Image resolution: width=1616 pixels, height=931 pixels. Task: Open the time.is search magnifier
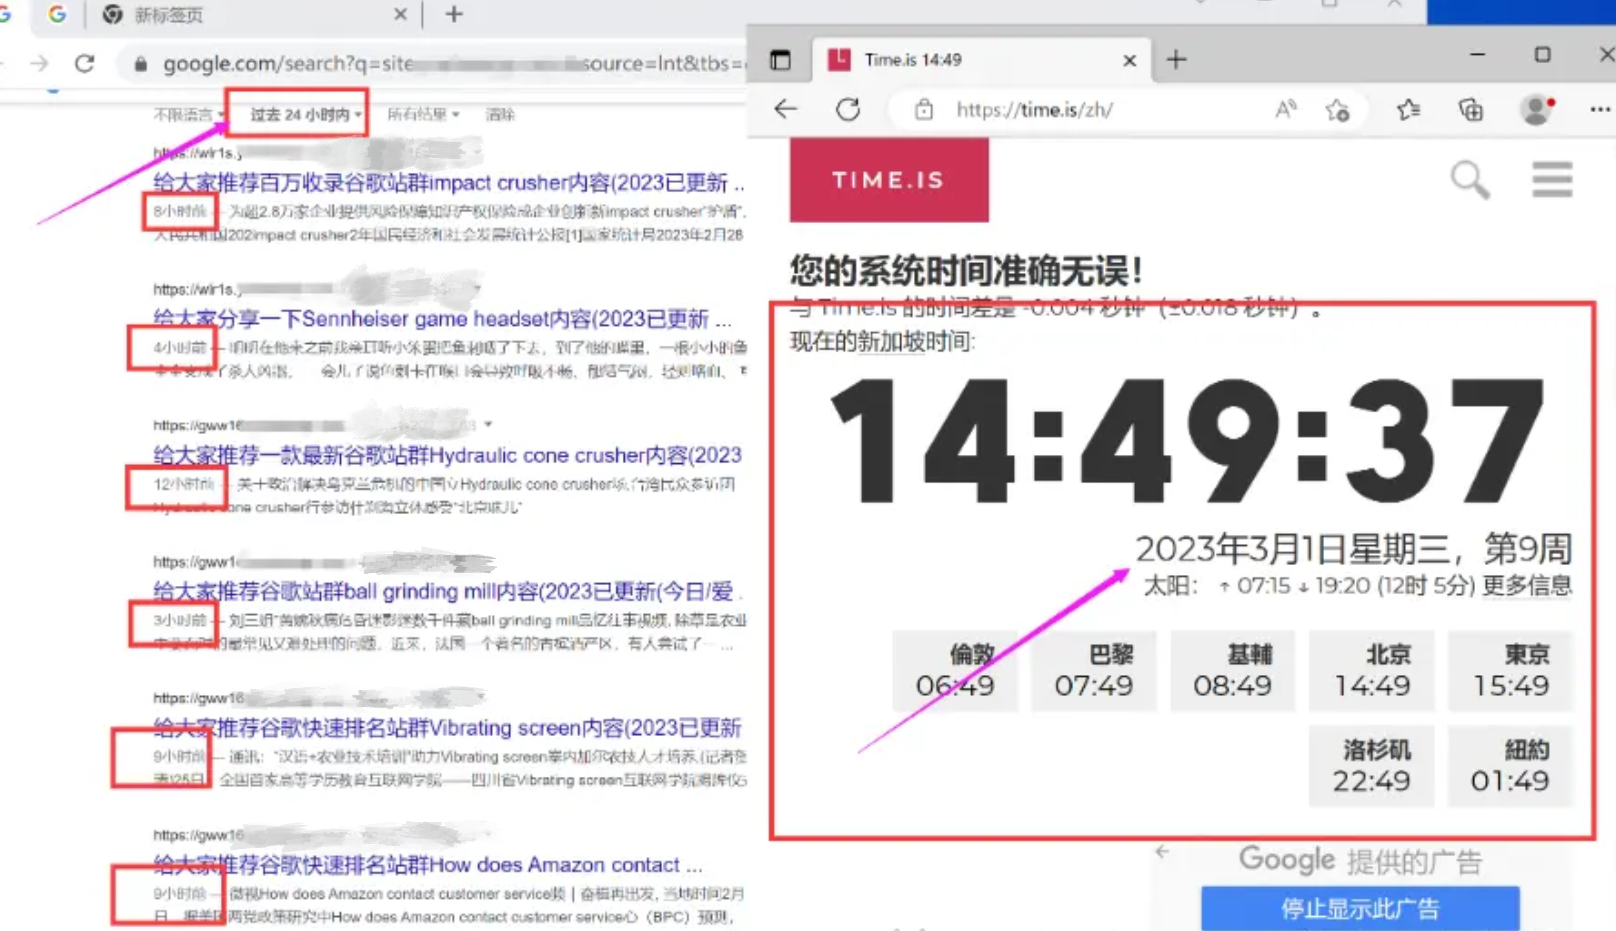[x=1470, y=180]
